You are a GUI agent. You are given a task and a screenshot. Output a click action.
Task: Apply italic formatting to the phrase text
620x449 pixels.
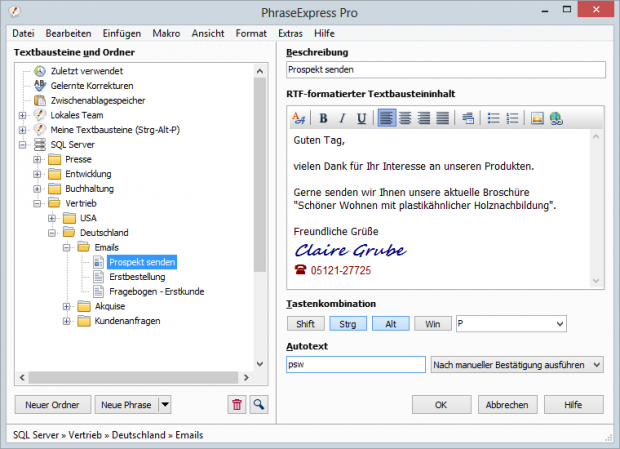[340, 118]
